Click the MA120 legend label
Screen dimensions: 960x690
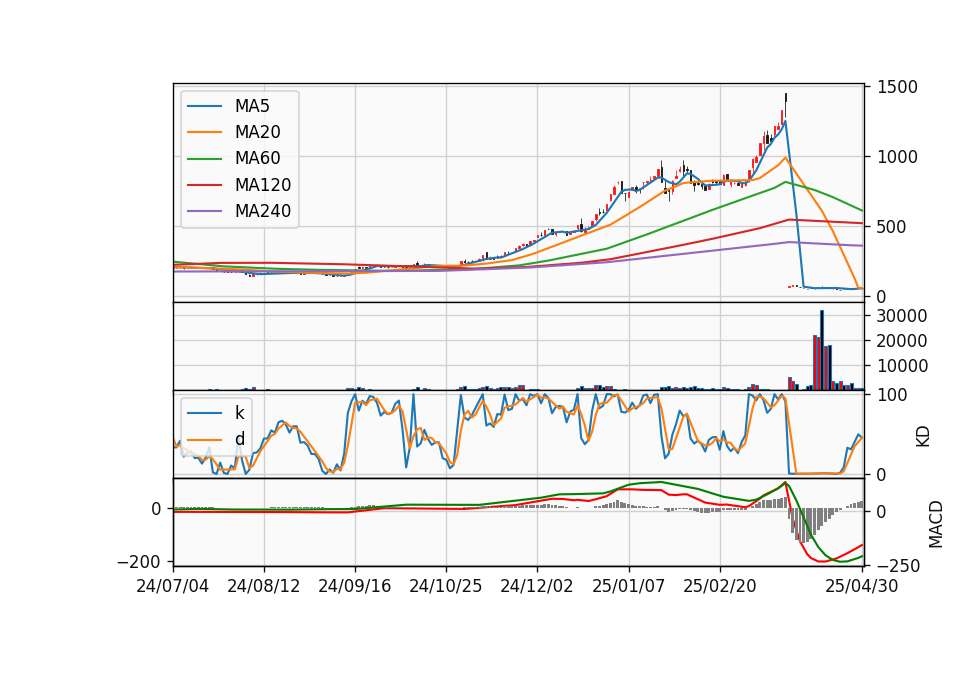pyautogui.click(x=263, y=185)
